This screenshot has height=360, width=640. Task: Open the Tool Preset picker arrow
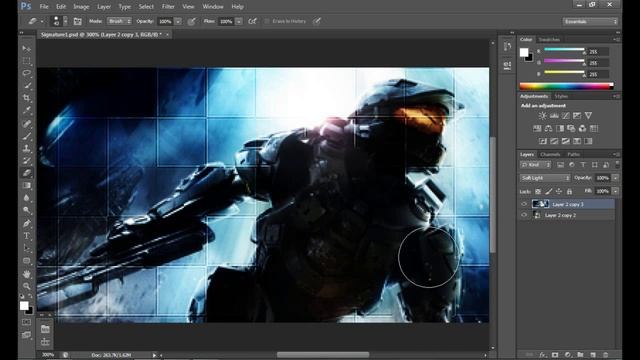[x=42, y=22]
